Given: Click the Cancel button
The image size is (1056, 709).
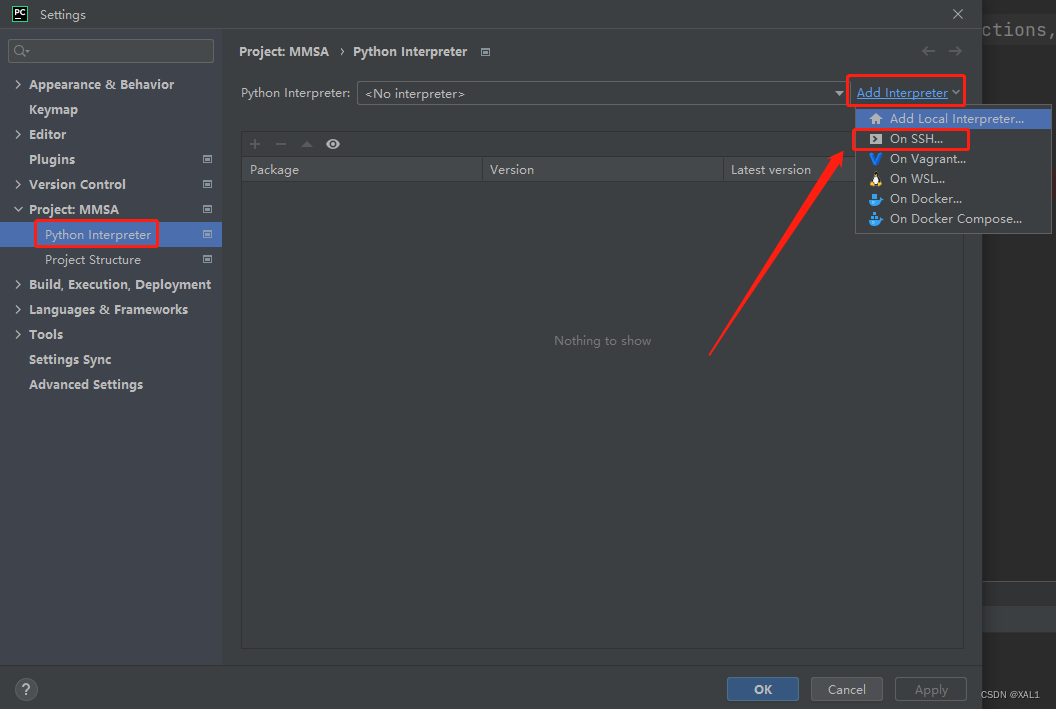Looking at the screenshot, I should 847,689.
